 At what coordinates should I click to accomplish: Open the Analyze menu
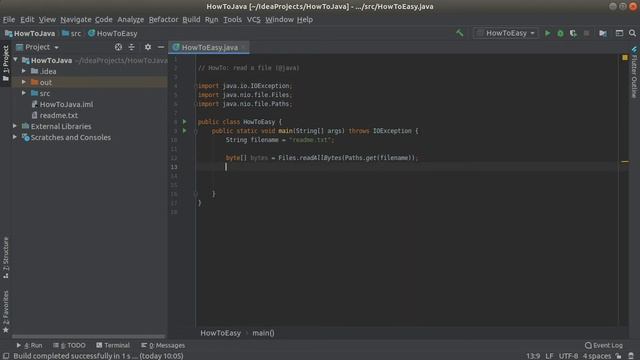point(130,20)
